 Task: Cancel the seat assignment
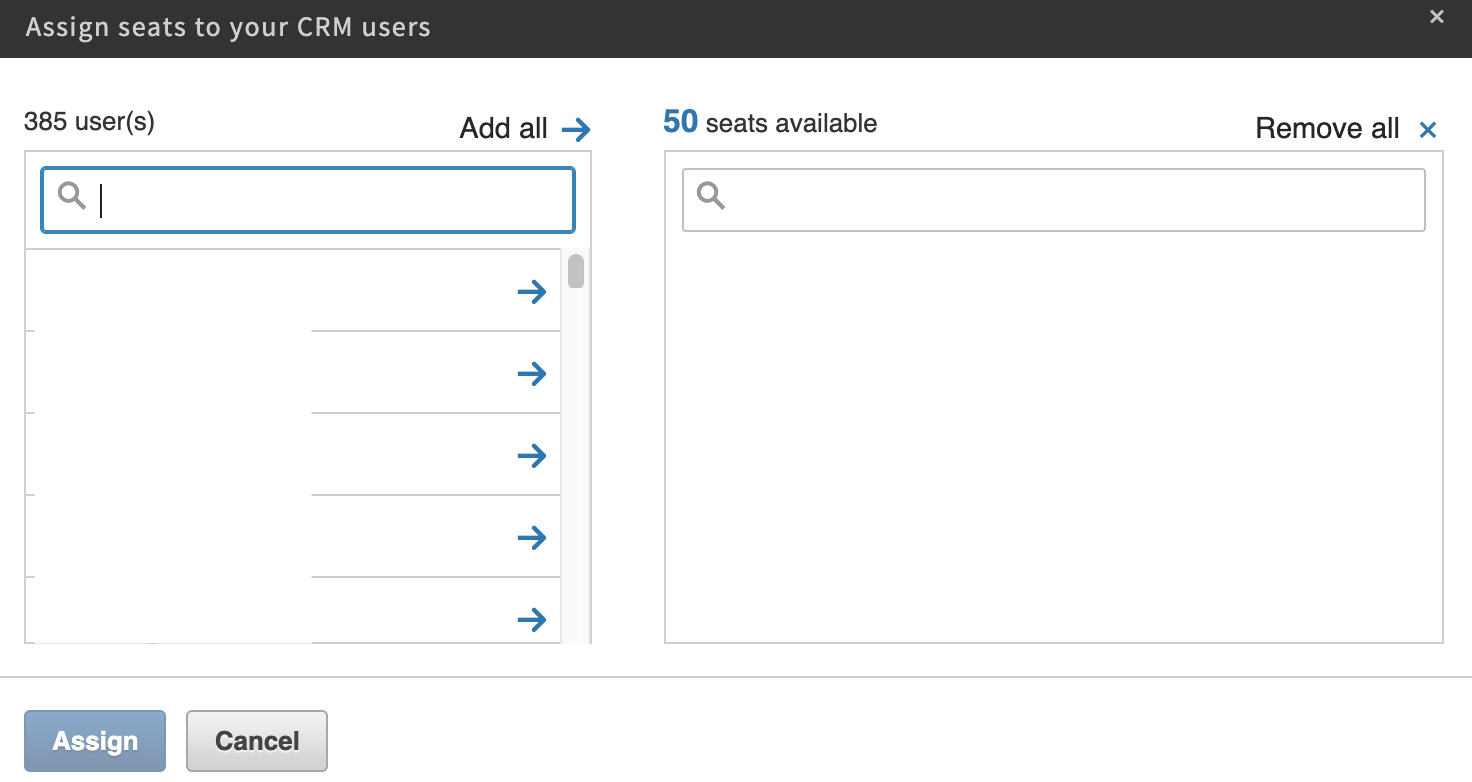257,741
